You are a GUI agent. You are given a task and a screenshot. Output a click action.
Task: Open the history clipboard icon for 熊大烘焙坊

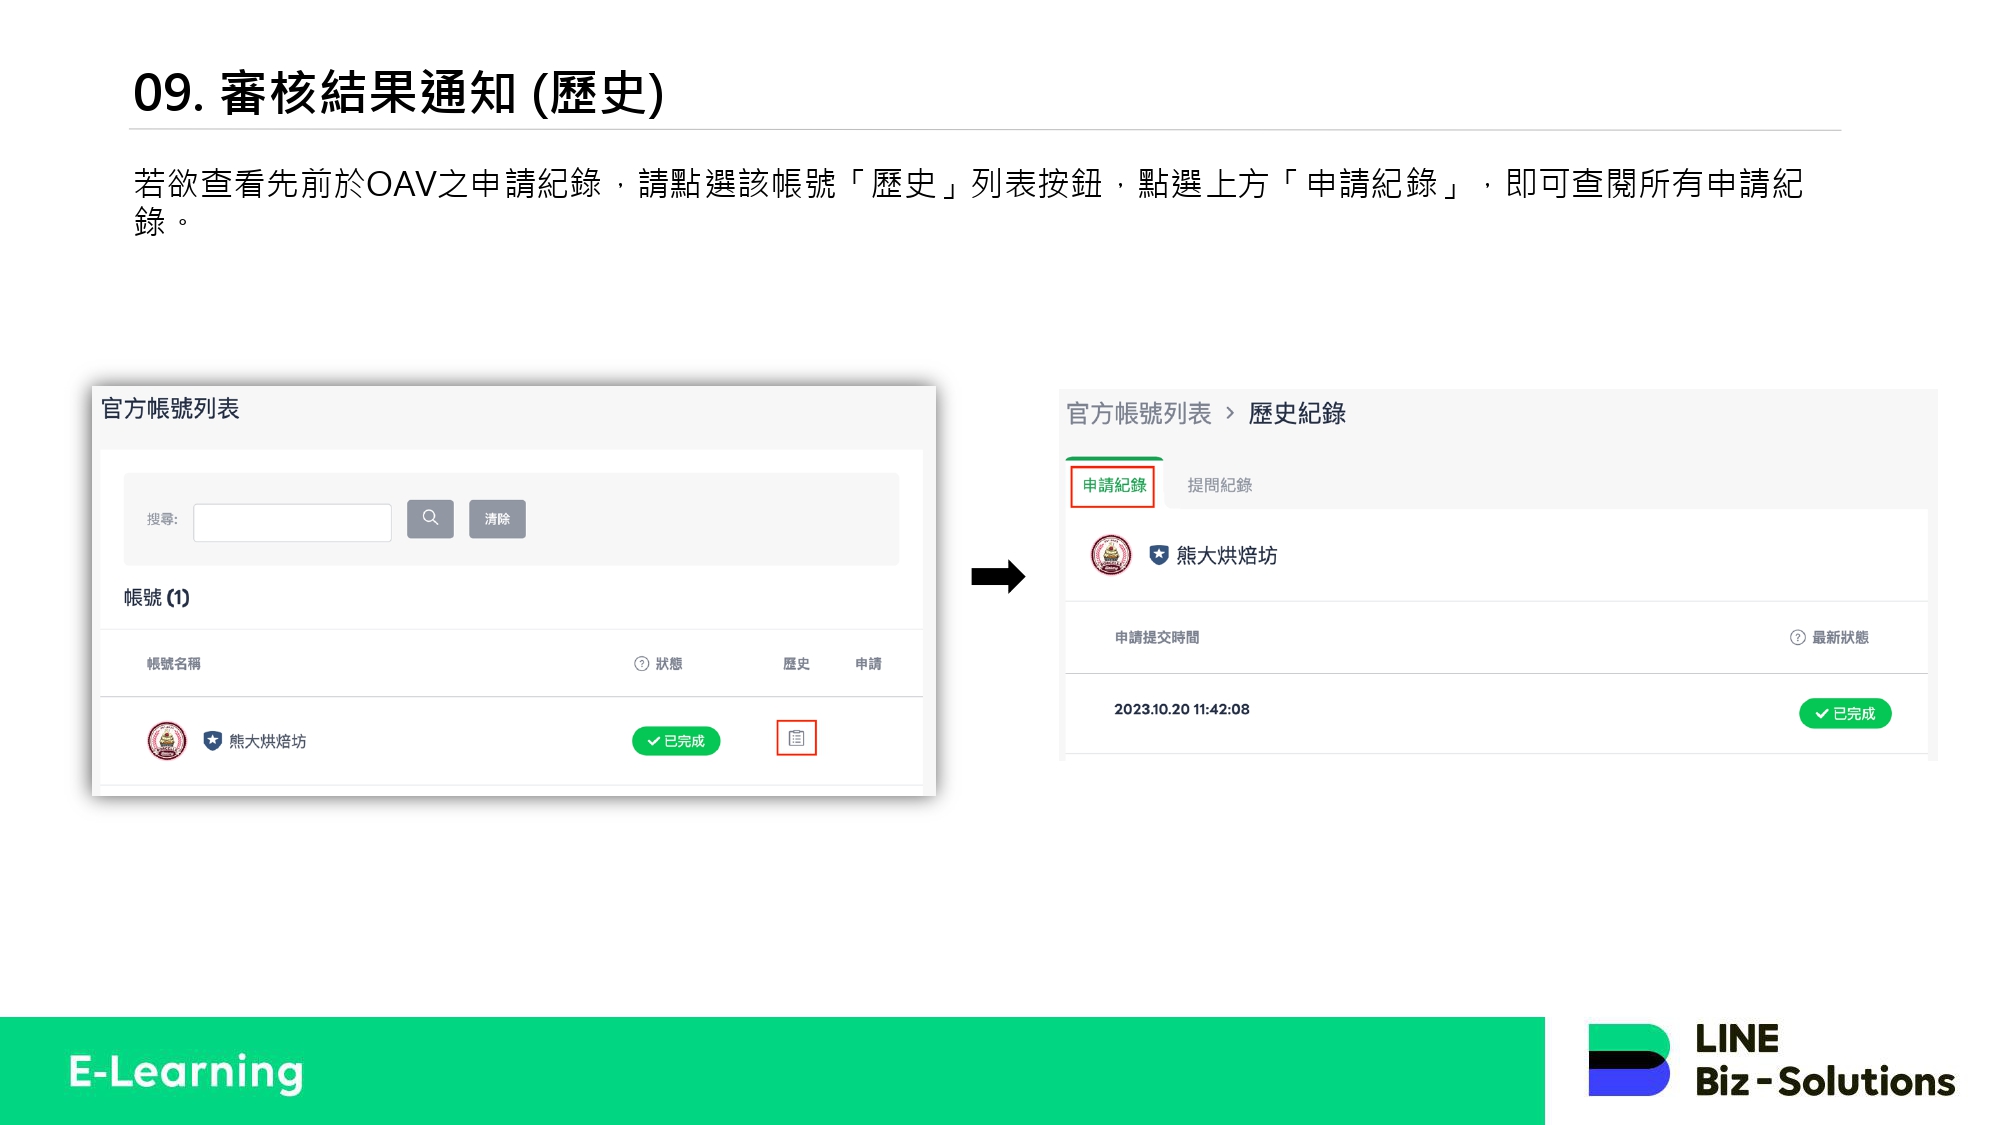[796, 738]
